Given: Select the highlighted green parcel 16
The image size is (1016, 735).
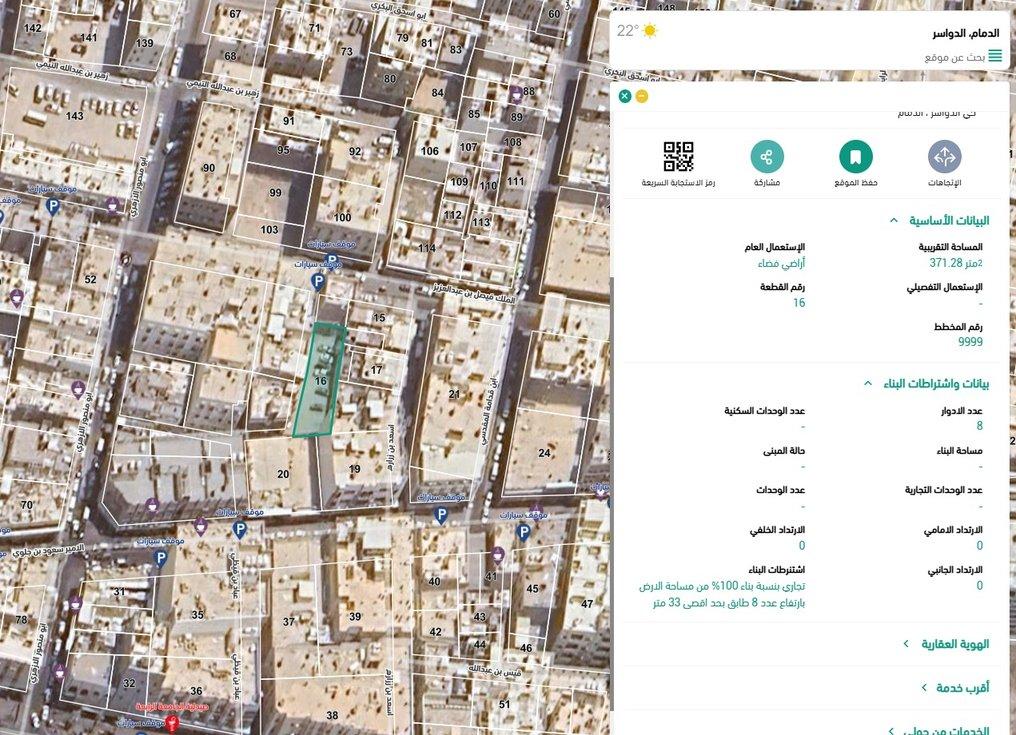Looking at the screenshot, I should pos(319,381).
